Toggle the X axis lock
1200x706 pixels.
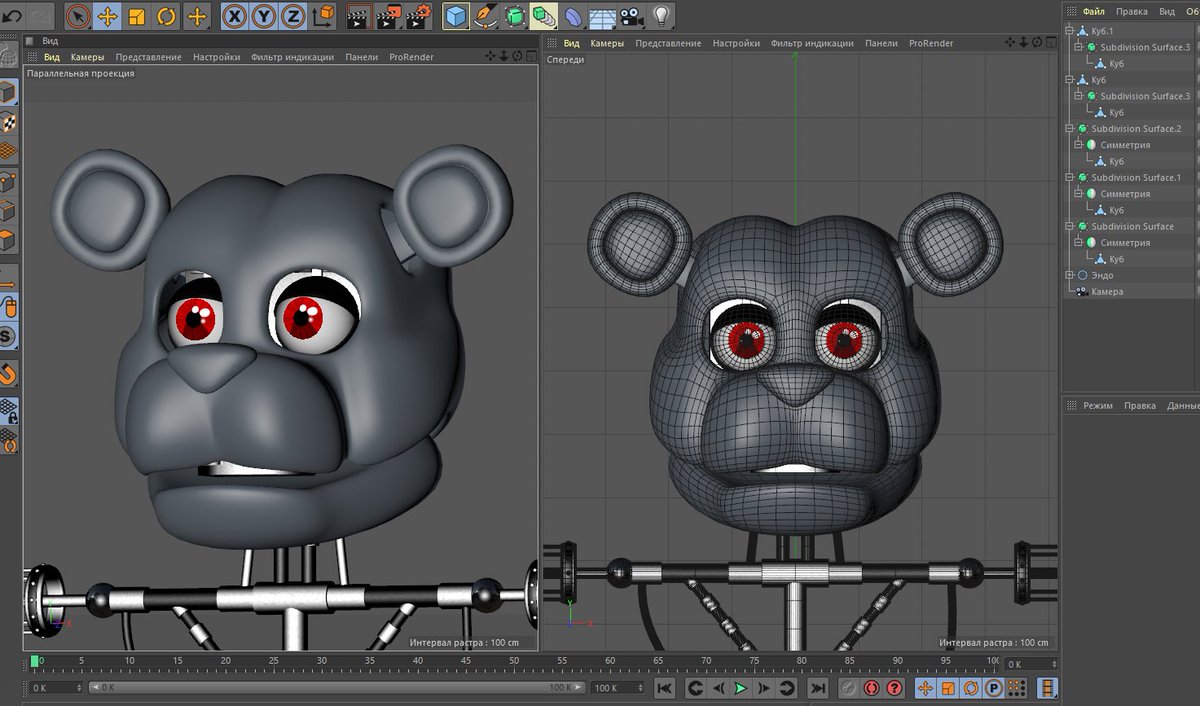point(234,16)
